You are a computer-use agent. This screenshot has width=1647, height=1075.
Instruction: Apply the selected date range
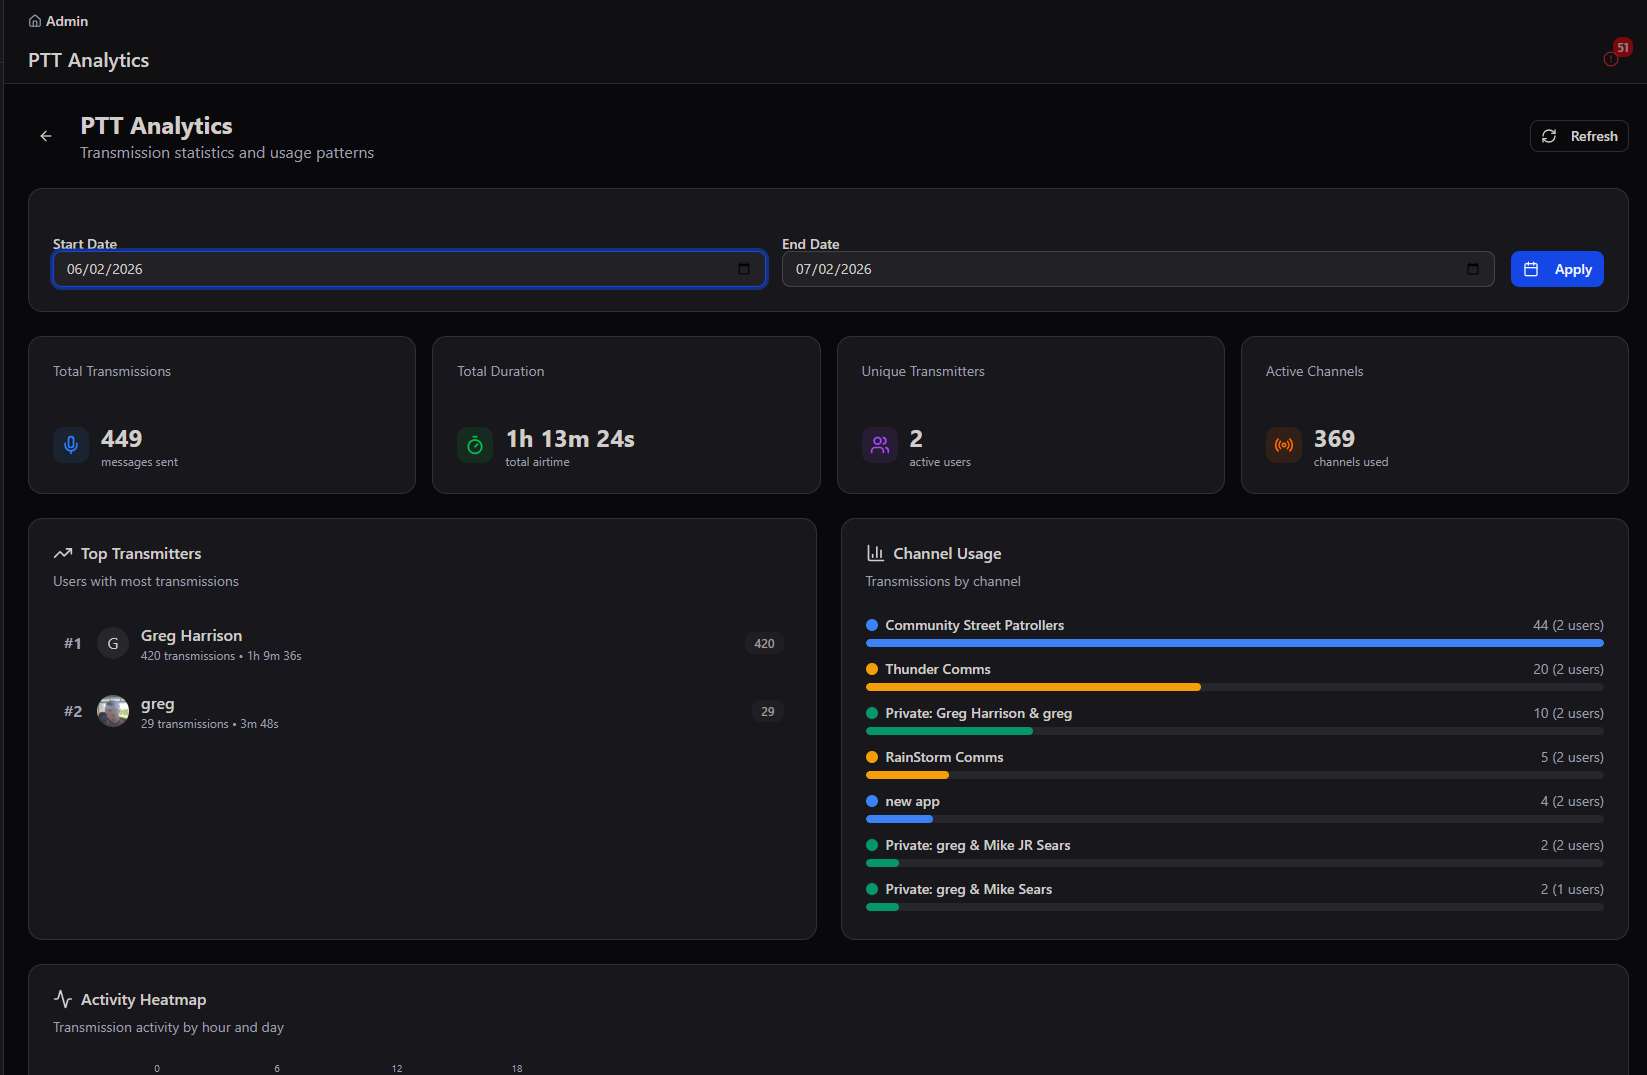click(x=1557, y=269)
